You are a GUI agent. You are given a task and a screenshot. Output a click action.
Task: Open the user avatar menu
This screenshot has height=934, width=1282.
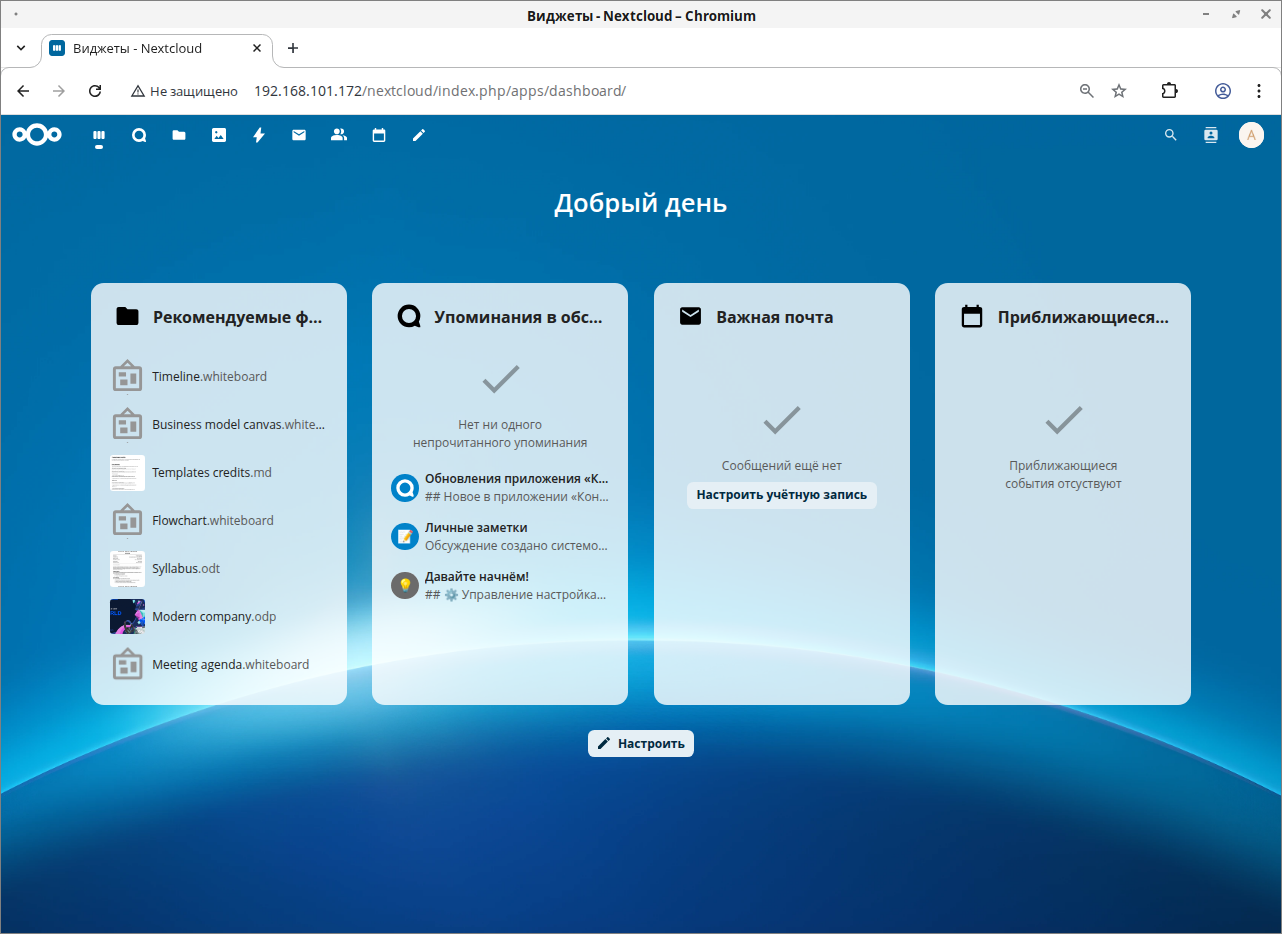1251,135
